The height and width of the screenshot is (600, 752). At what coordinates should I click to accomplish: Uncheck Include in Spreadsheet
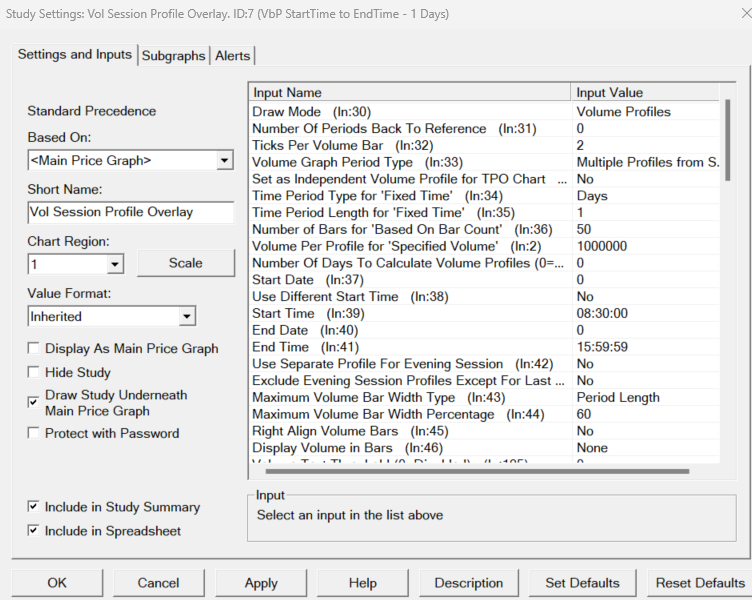(x=35, y=532)
